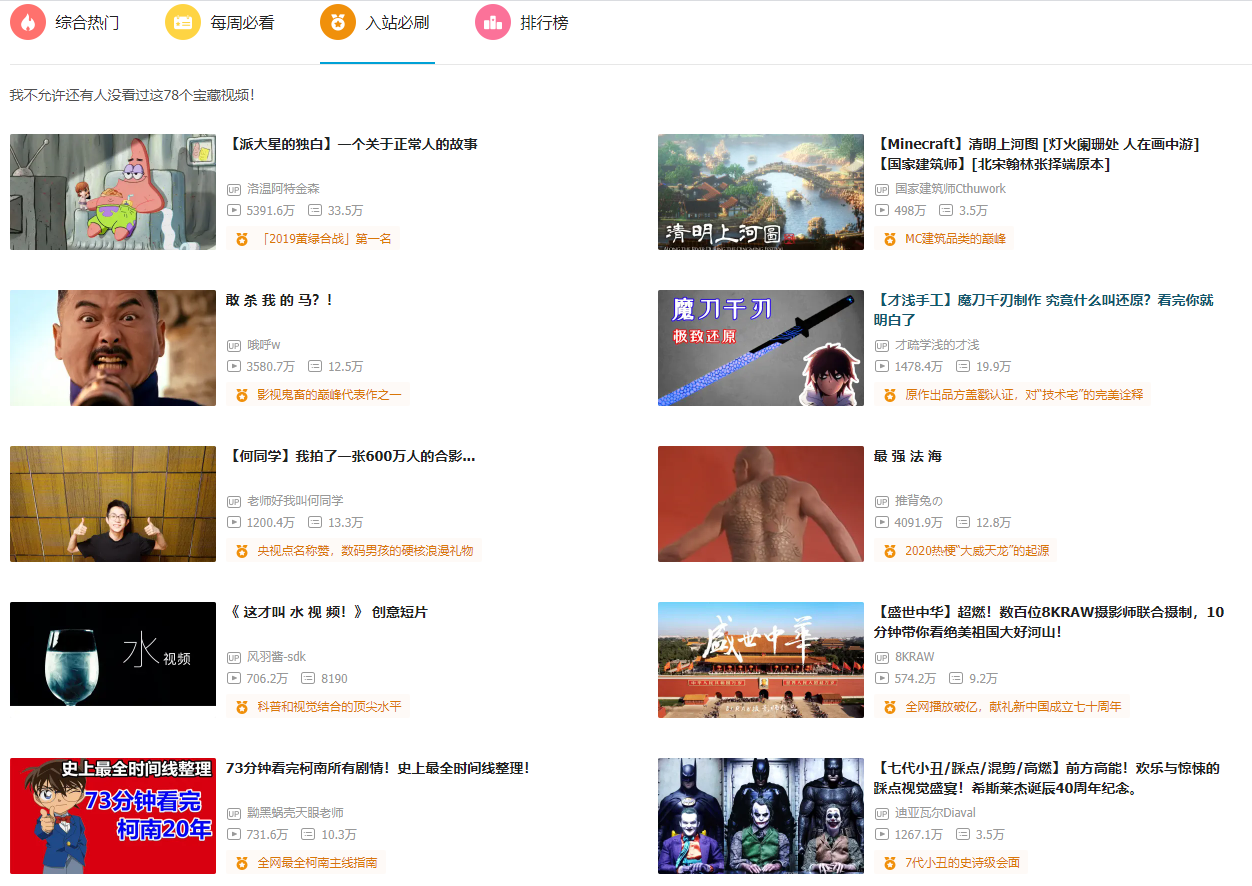Click the UP badge before 国家建筑师Cthuwork

click(x=882, y=188)
